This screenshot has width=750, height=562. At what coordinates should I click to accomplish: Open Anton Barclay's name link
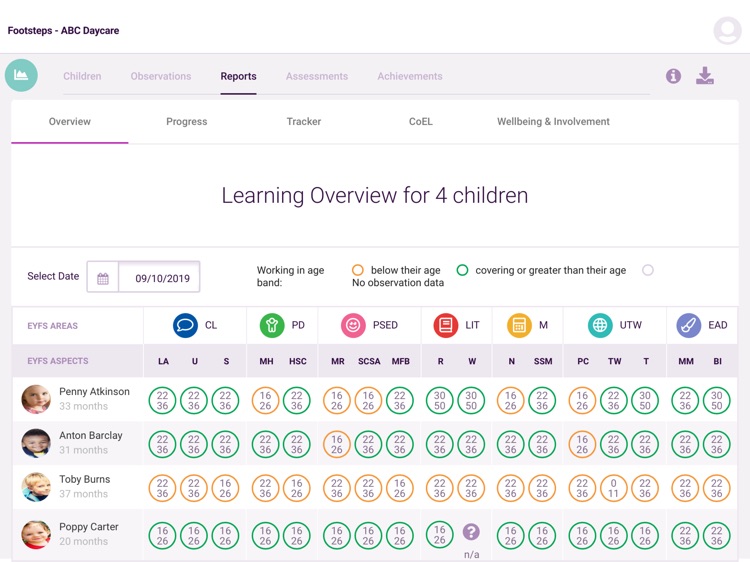click(x=91, y=435)
